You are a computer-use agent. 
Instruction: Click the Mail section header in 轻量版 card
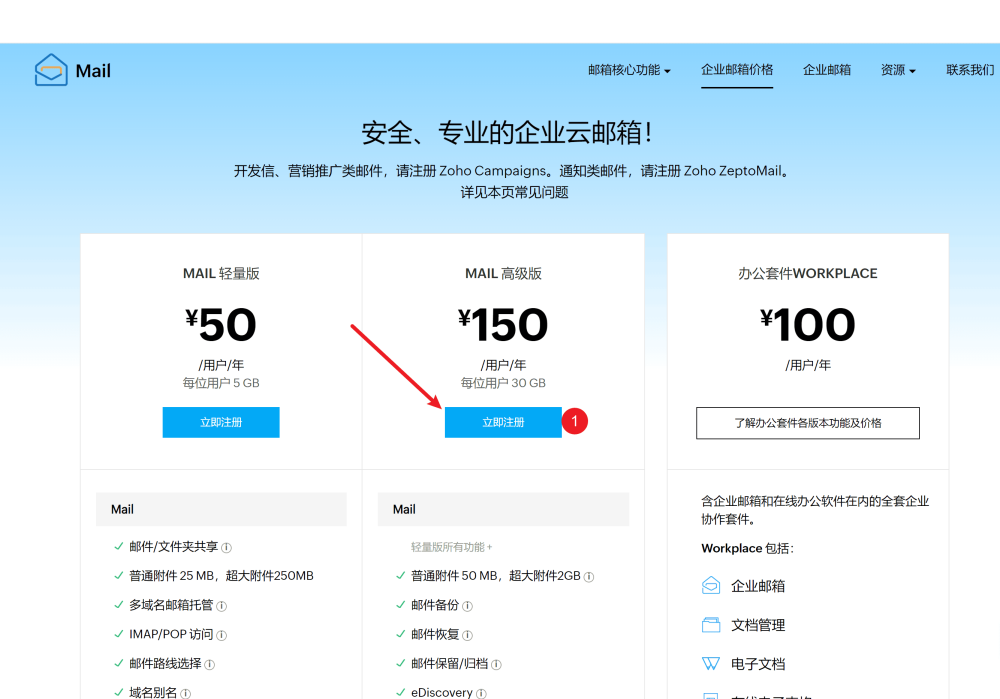(221, 509)
